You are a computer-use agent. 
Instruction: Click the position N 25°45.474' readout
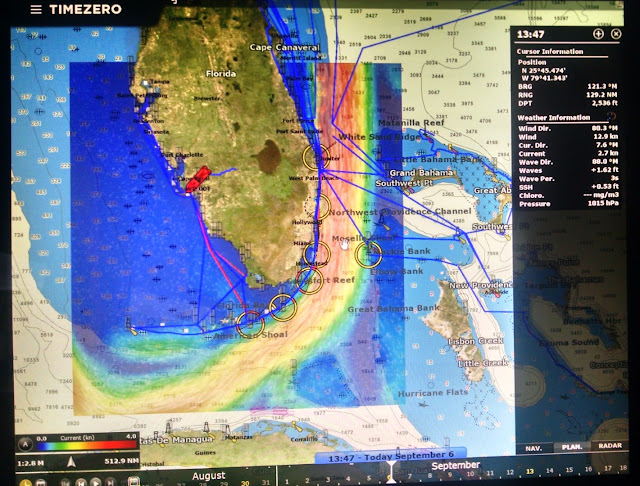[544, 70]
